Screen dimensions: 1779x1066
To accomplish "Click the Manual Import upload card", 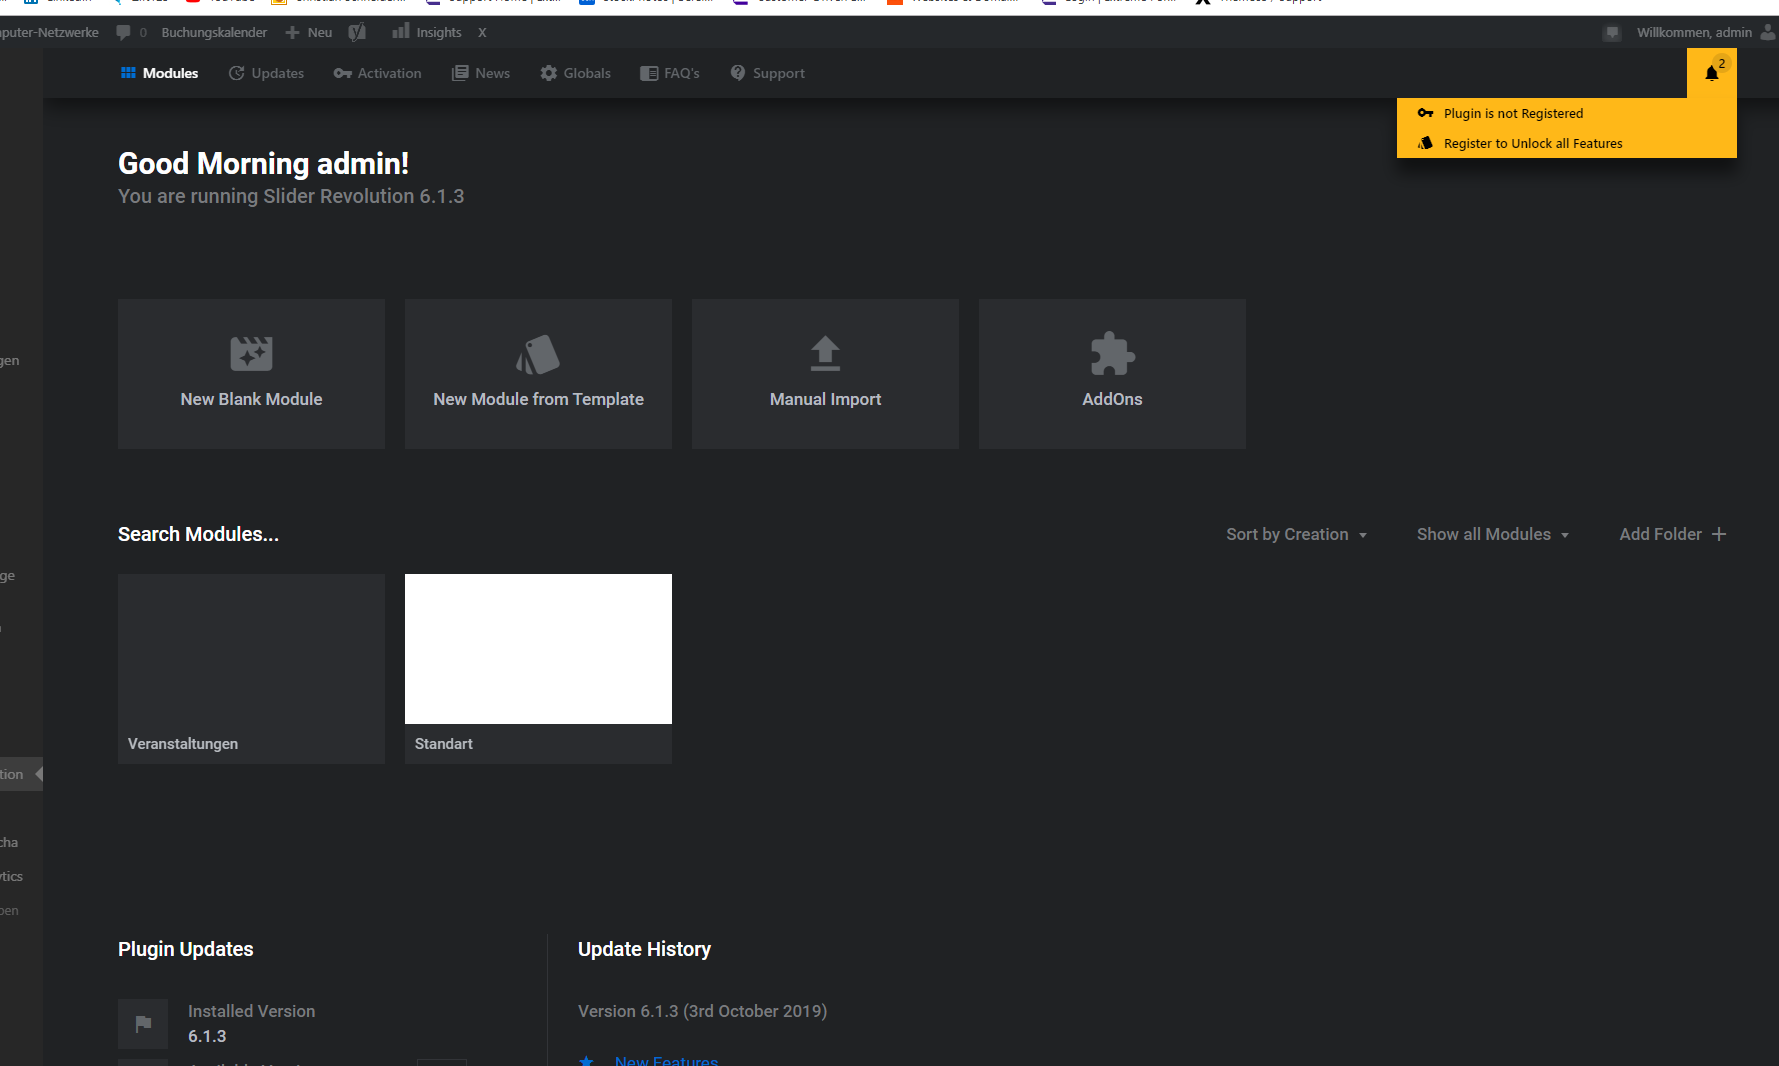I will [x=825, y=374].
